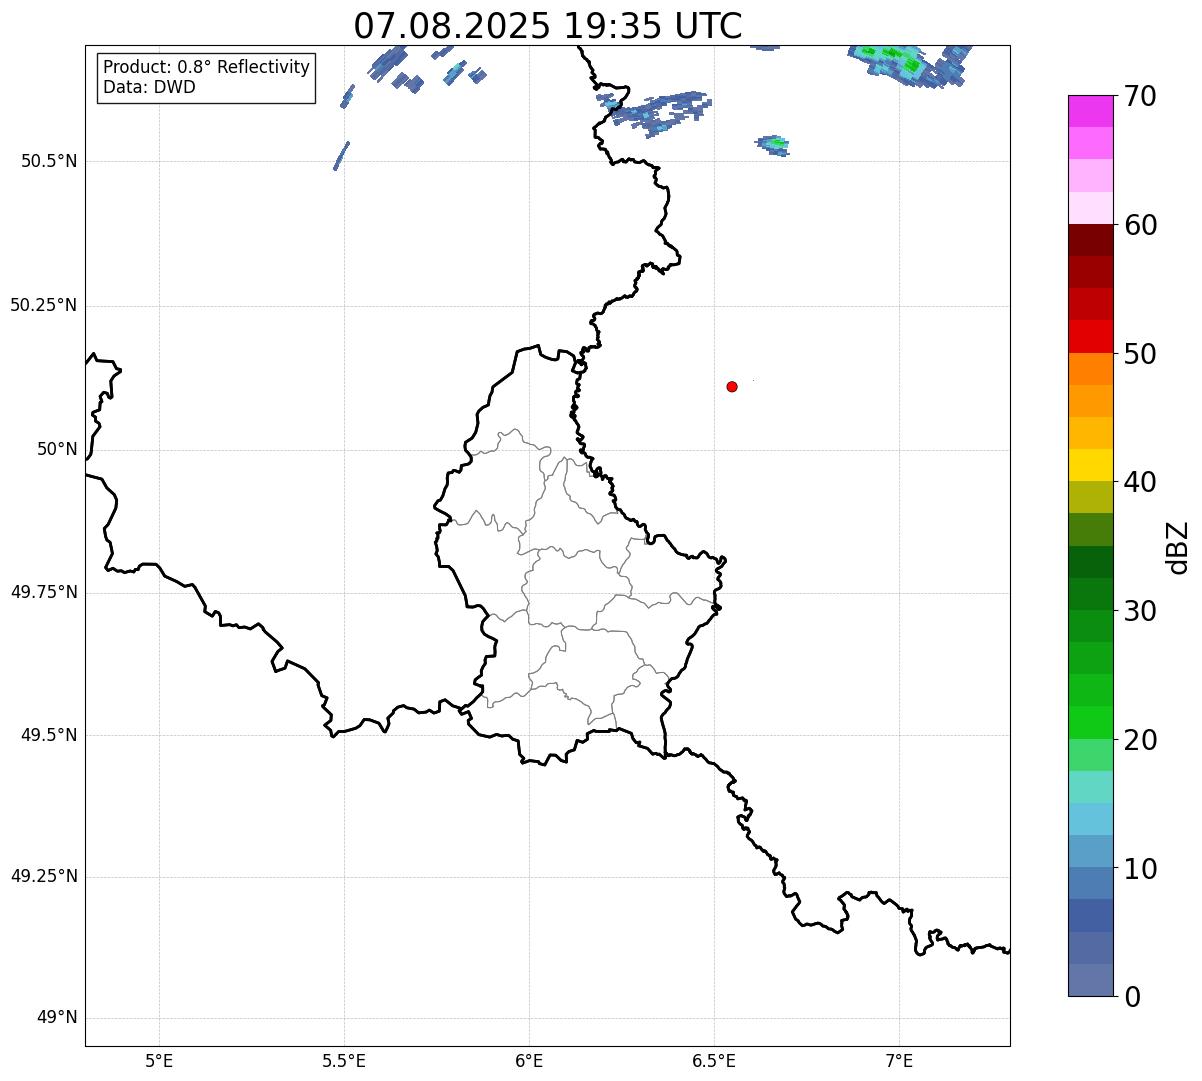Screen dimensions: 1202x1081
Task: Click the red location marker dot
Action: [732, 386]
